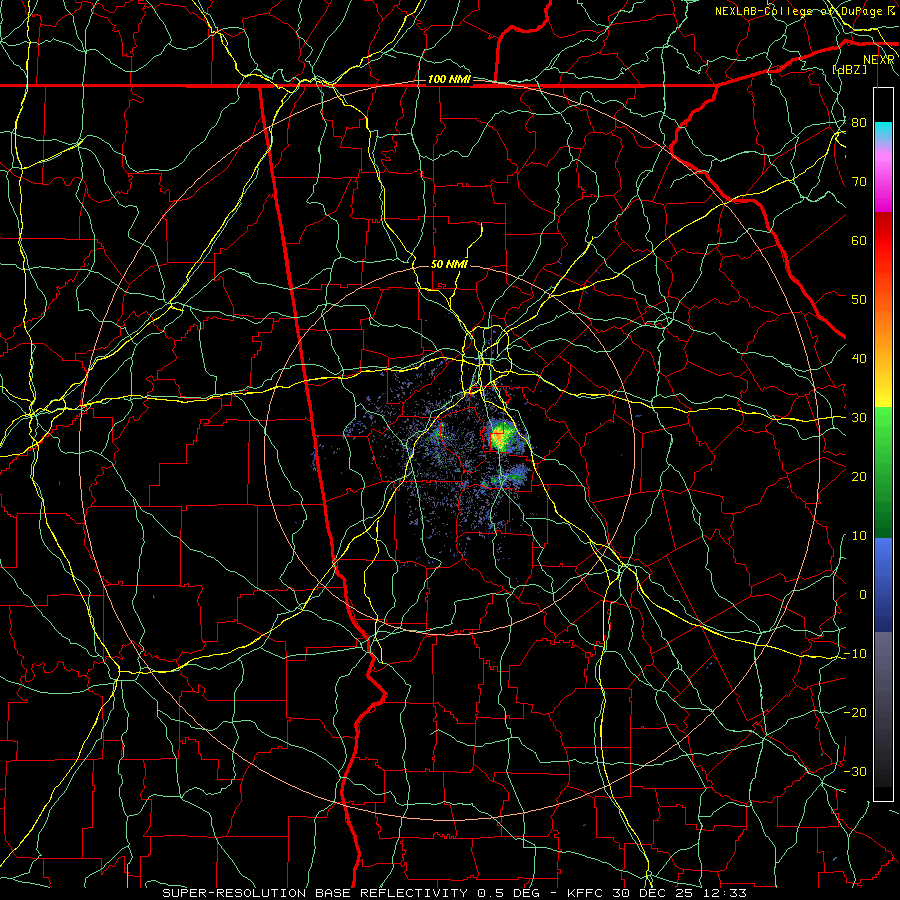Click the dBZ units label
900x900 pixels.
pos(849,69)
